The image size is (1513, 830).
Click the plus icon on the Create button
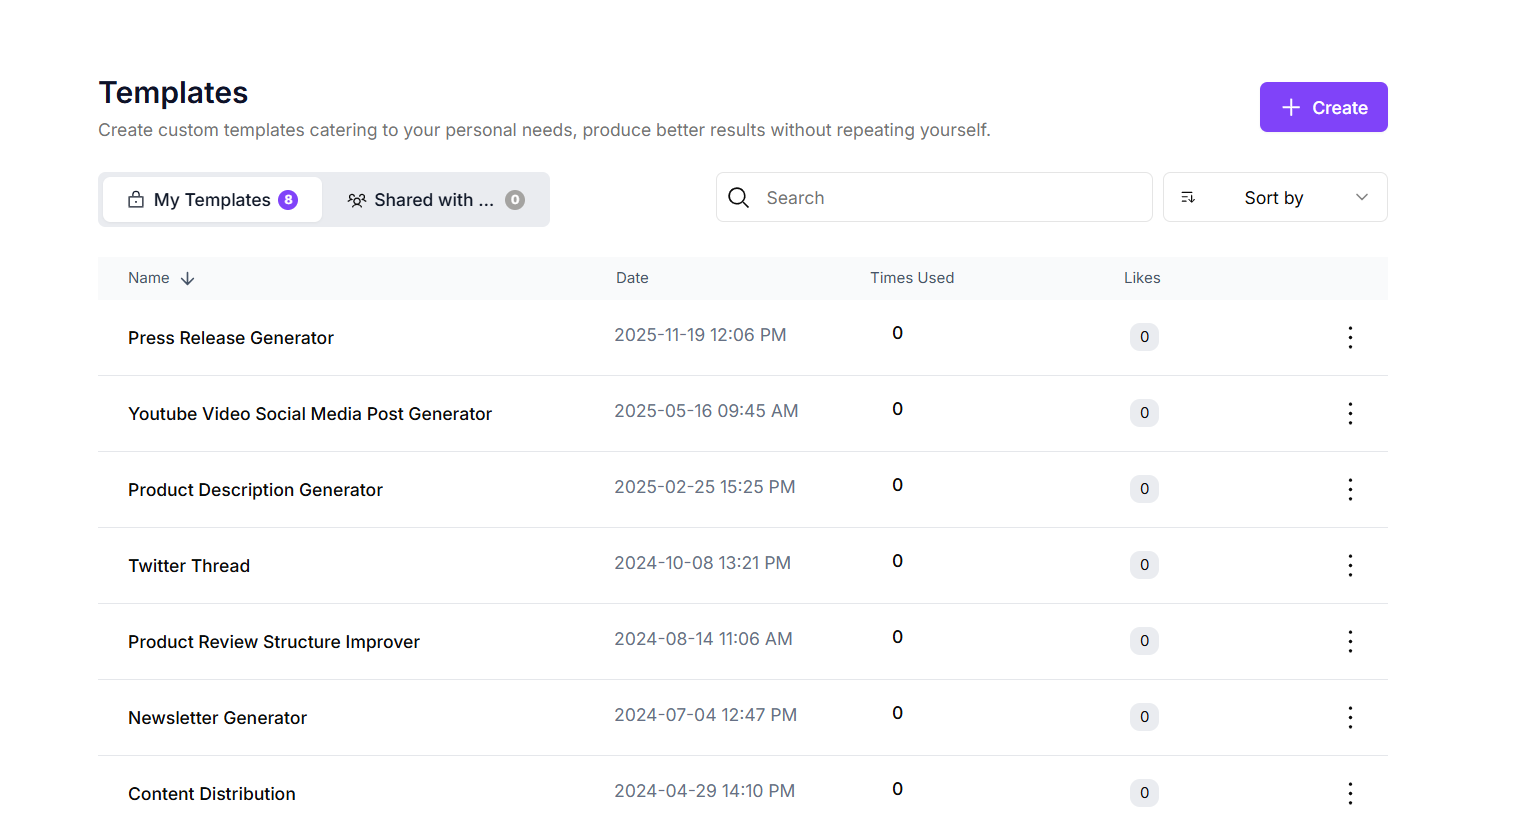pyautogui.click(x=1289, y=107)
